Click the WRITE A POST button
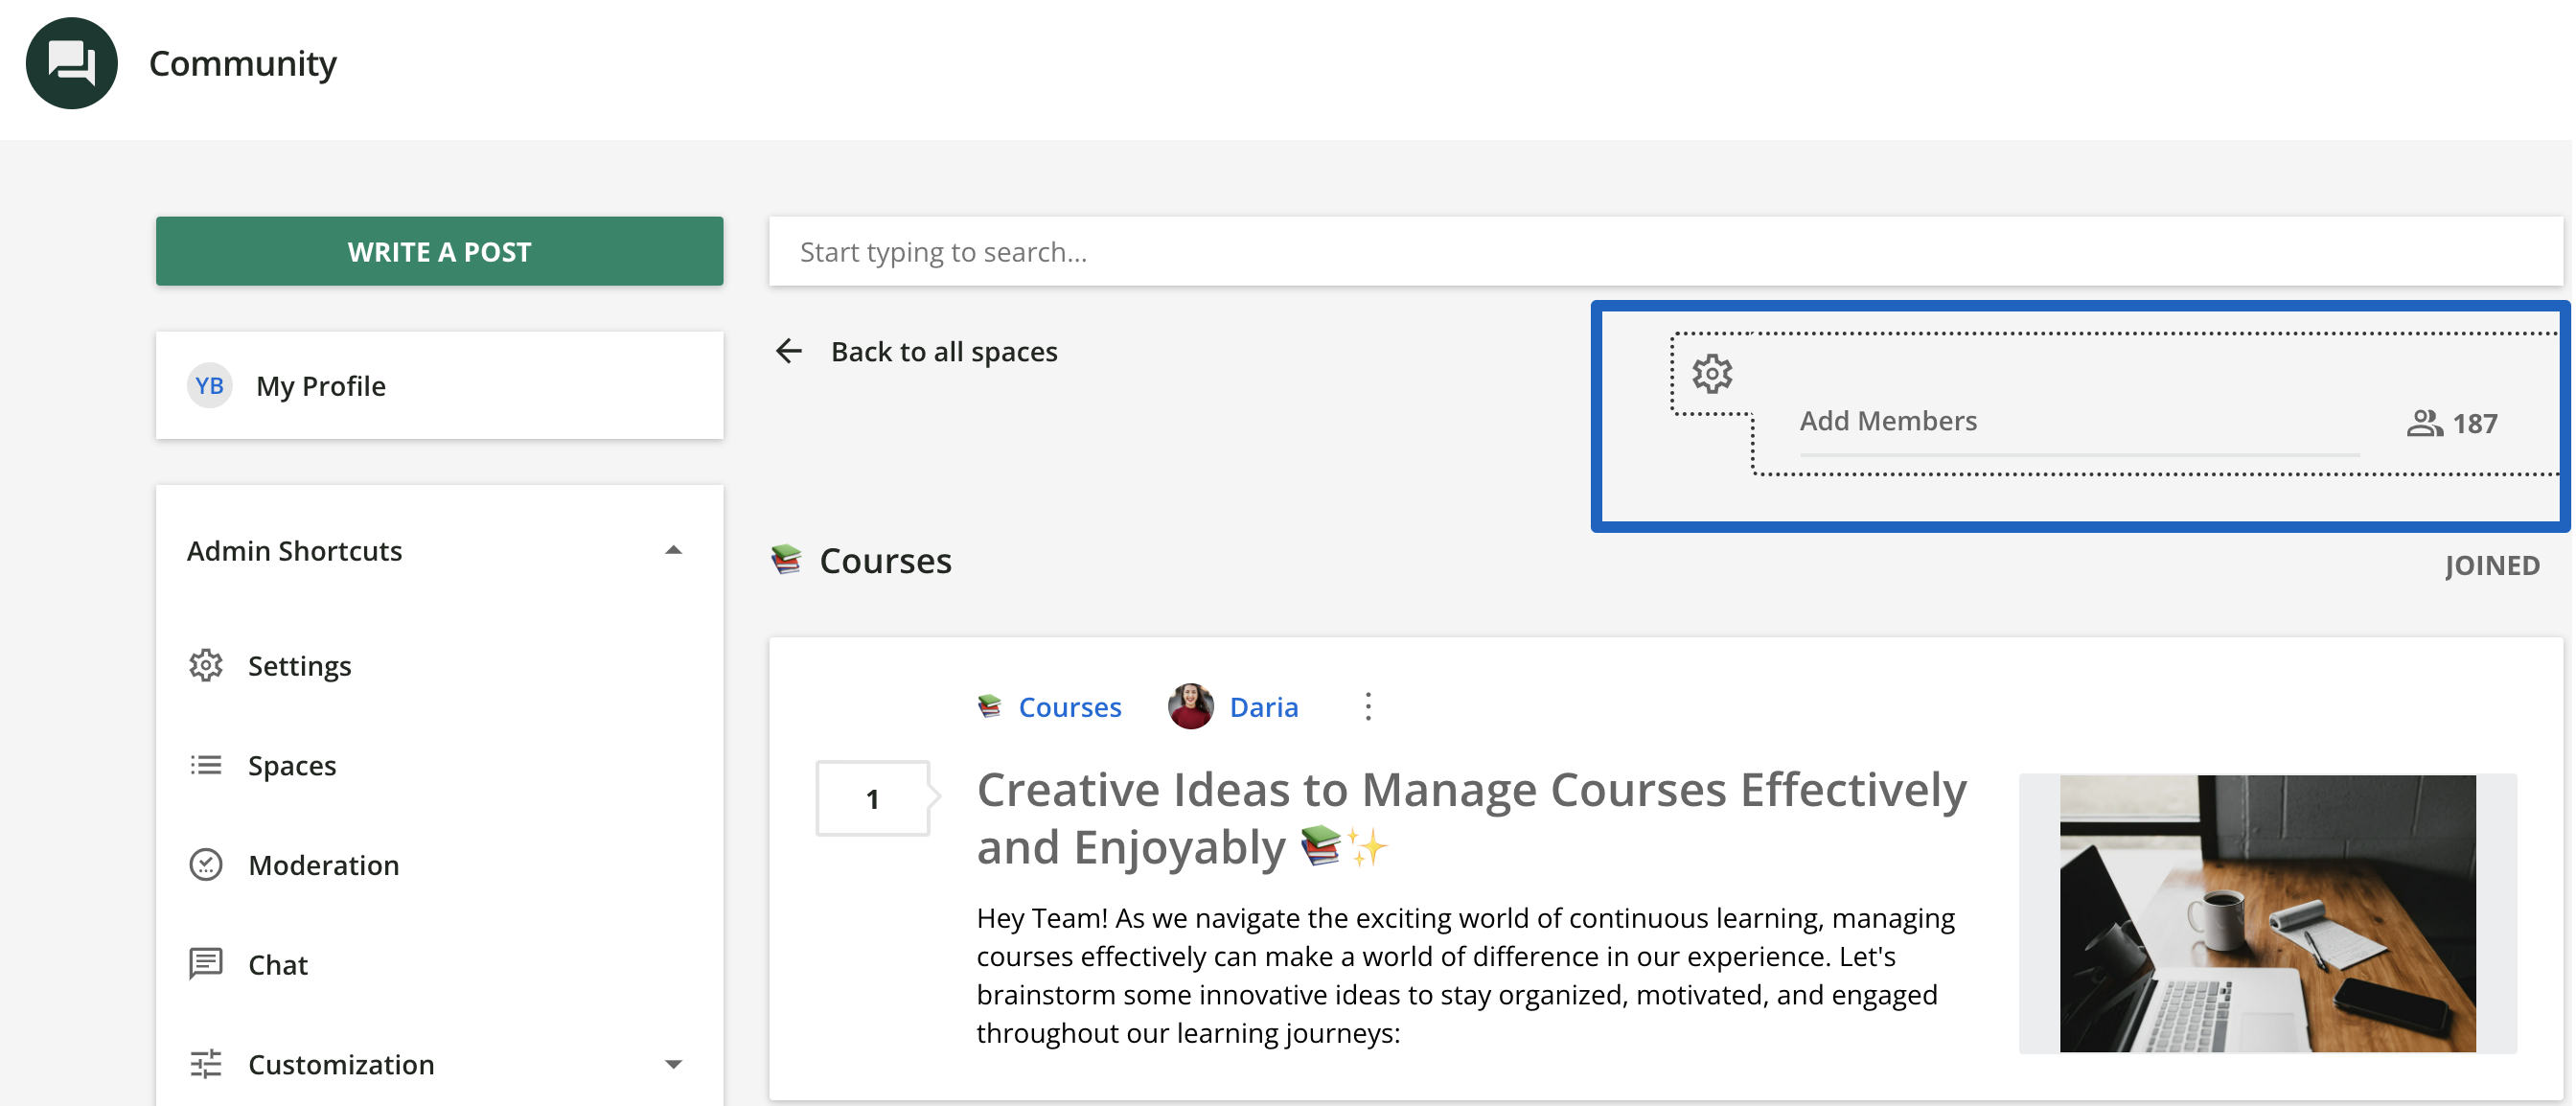2576x1106 pixels. (439, 251)
